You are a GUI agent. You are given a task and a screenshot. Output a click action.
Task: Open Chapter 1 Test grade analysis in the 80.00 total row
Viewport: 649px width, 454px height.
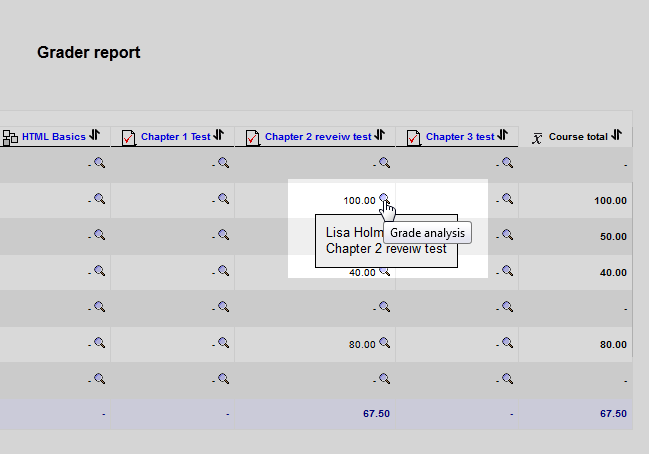pos(224,343)
